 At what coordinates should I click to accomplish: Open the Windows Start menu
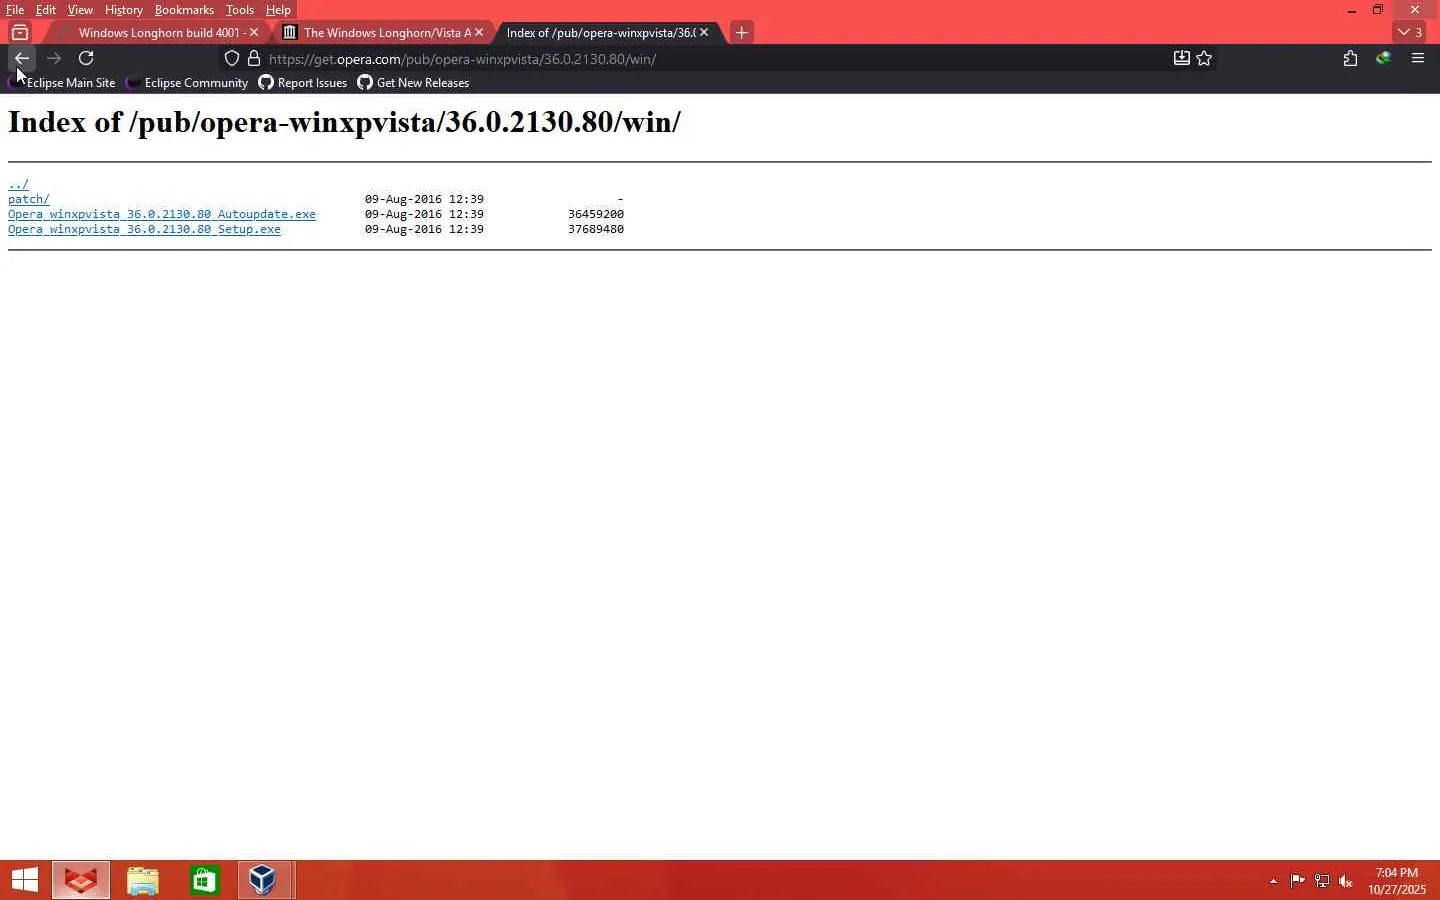[24, 880]
